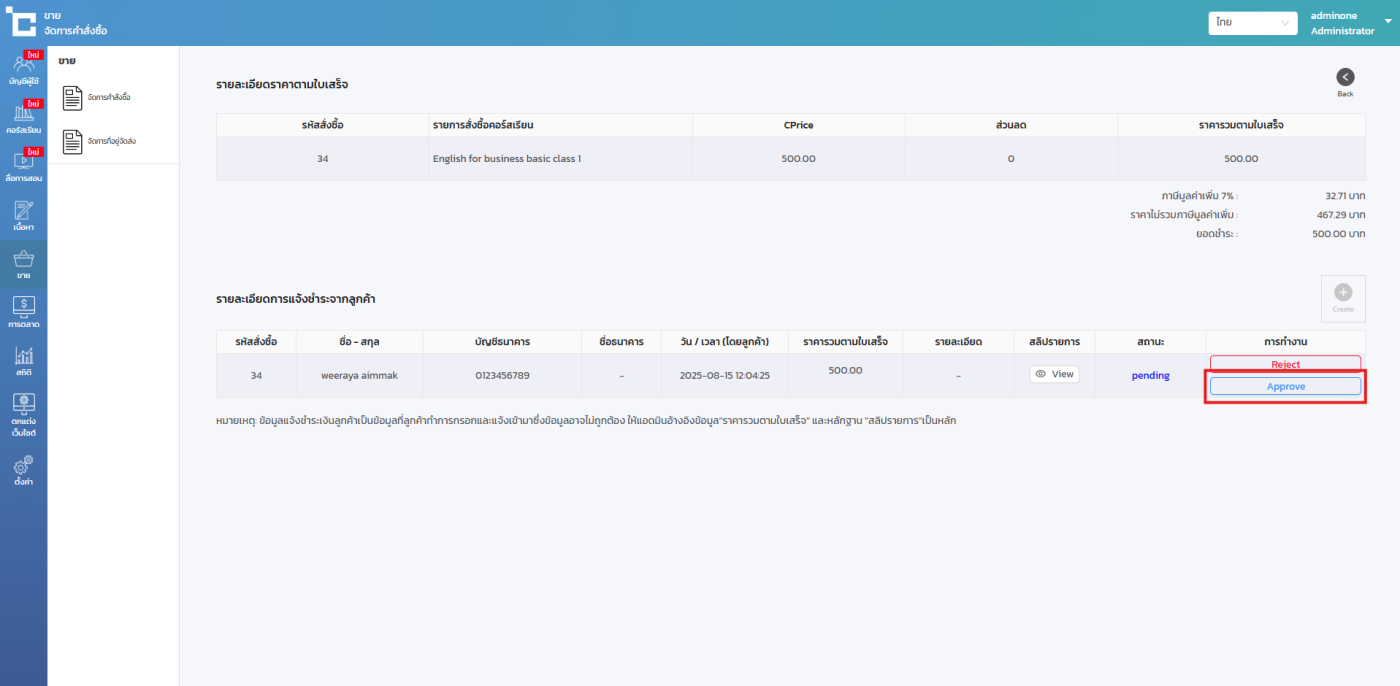Open the เนื้อหา (content) sidebar icon

[x=23, y=215]
